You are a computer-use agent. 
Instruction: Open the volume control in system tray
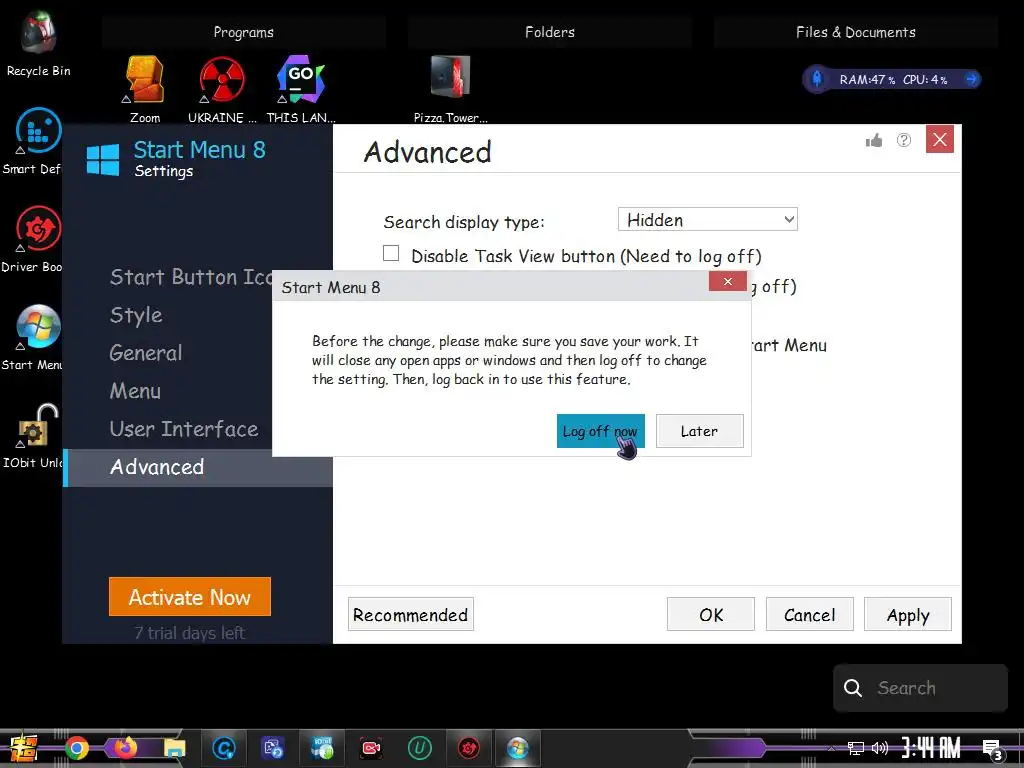coord(880,748)
